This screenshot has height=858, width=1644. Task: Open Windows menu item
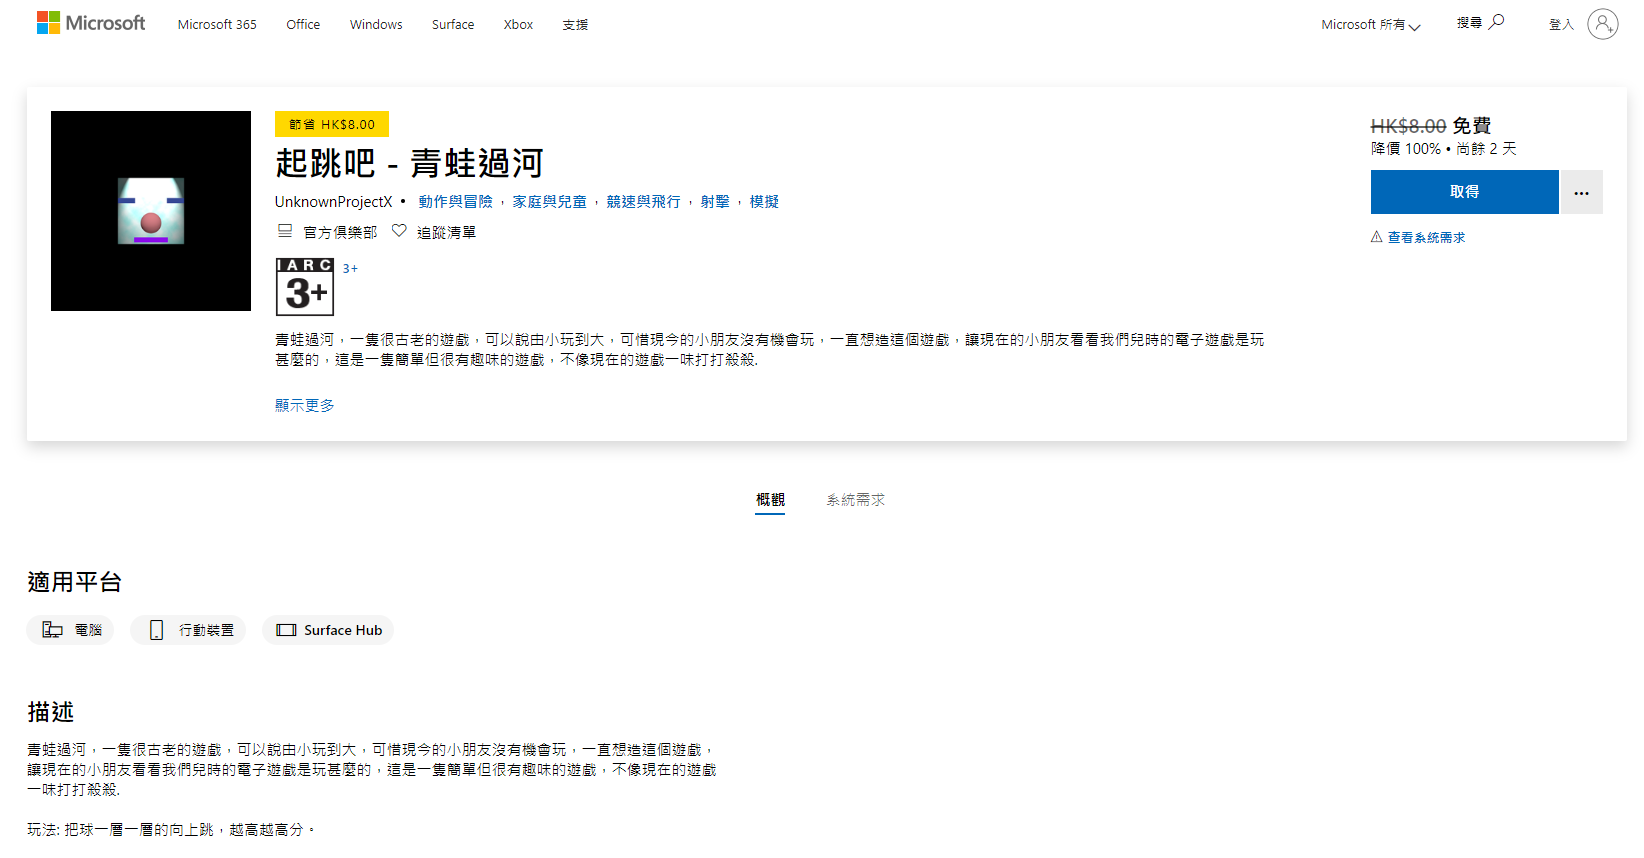point(376,24)
